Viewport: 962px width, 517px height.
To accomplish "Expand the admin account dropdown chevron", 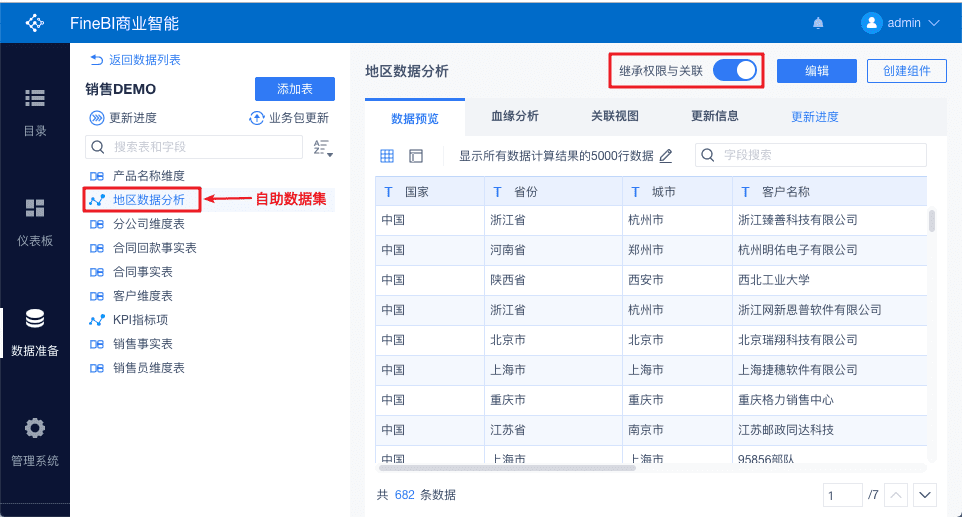I will pyautogui.click(x=934, y=23).
